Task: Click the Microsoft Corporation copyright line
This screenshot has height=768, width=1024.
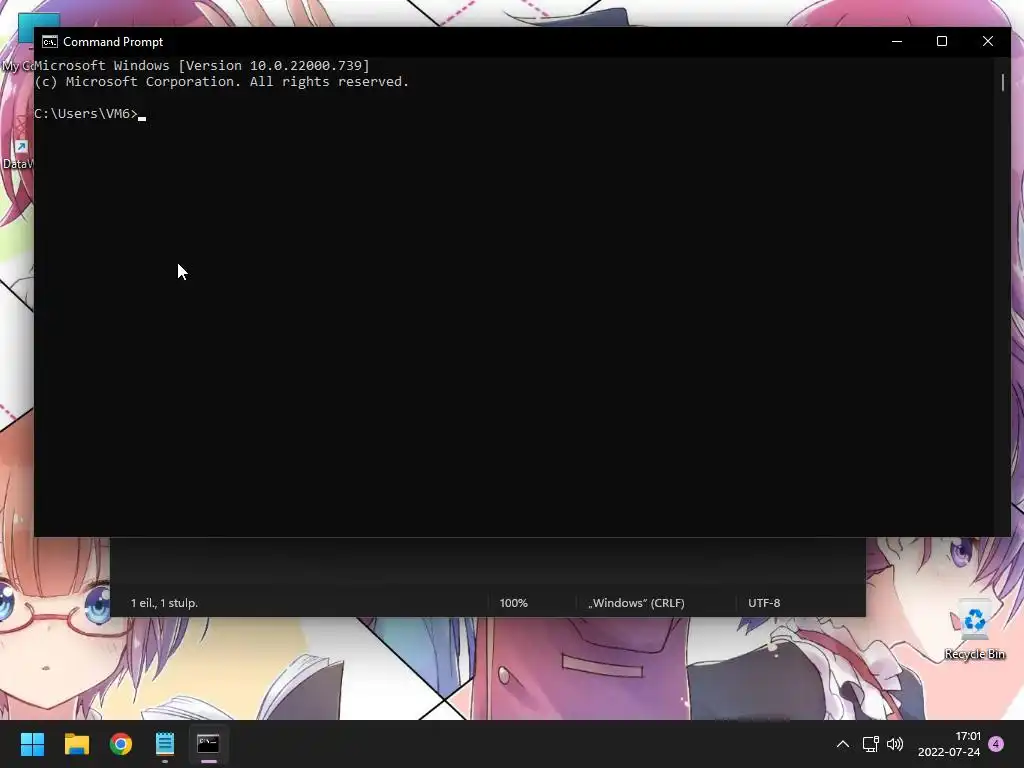Action: click(222, 82)
